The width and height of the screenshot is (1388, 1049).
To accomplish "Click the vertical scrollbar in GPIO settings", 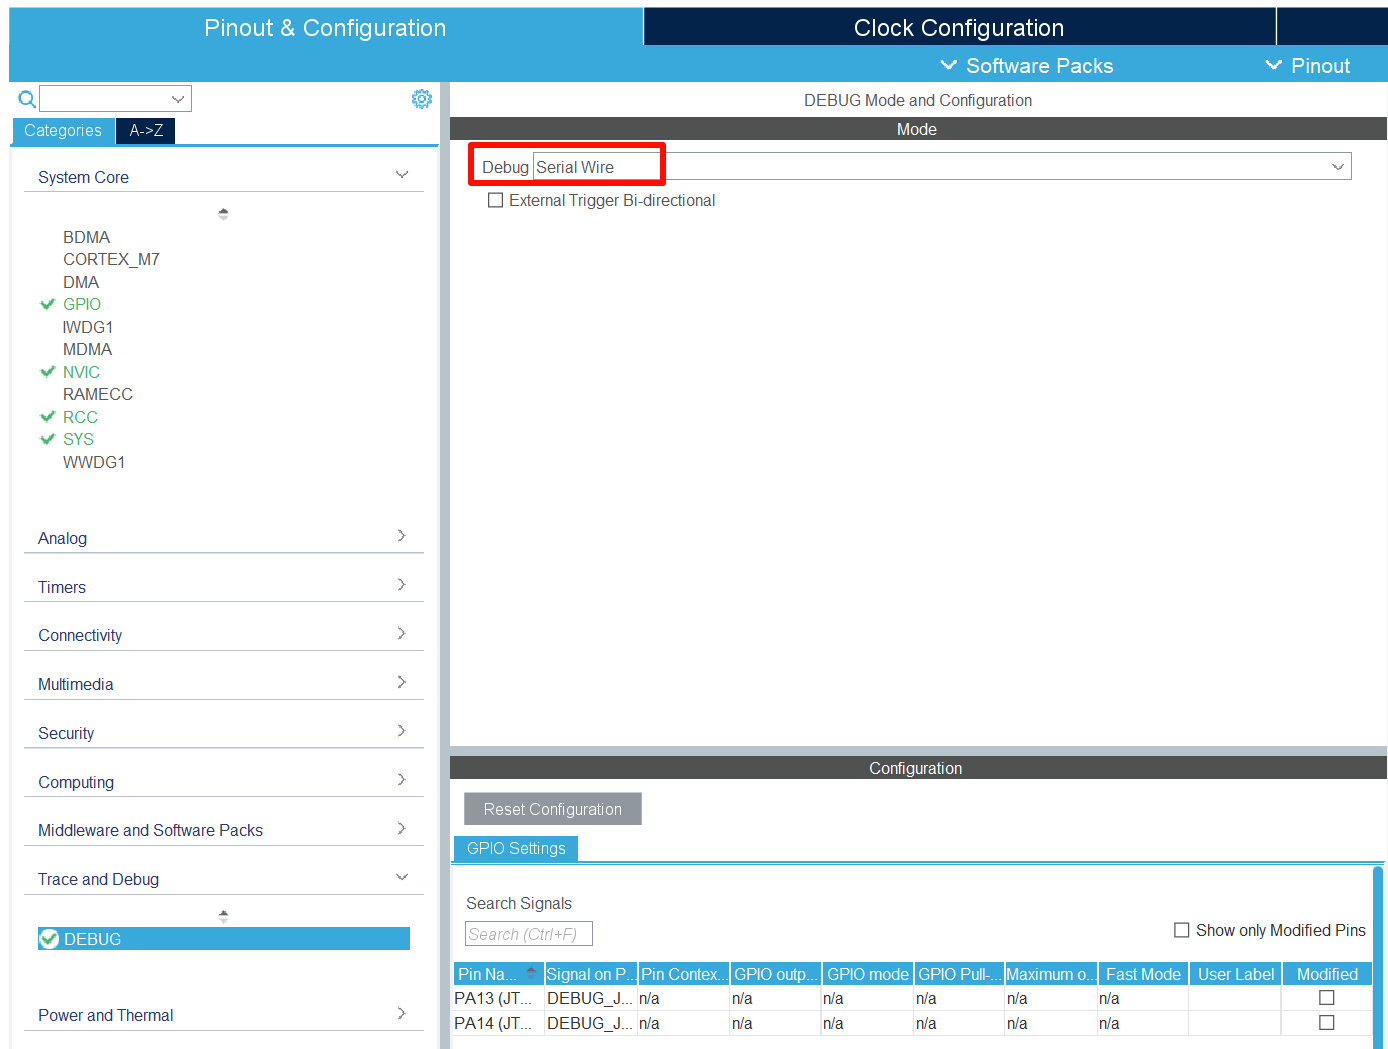I will 1377,950.
